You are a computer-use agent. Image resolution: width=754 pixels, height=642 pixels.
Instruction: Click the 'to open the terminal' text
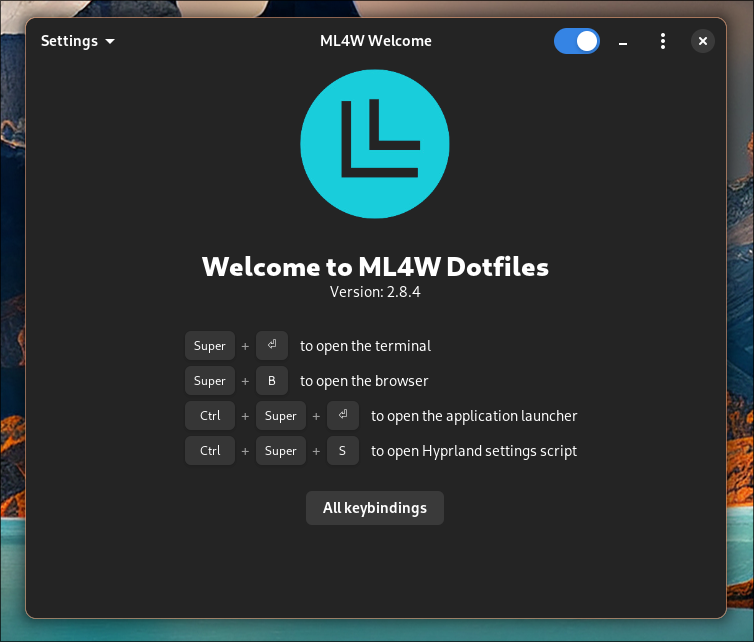(365, 346)
